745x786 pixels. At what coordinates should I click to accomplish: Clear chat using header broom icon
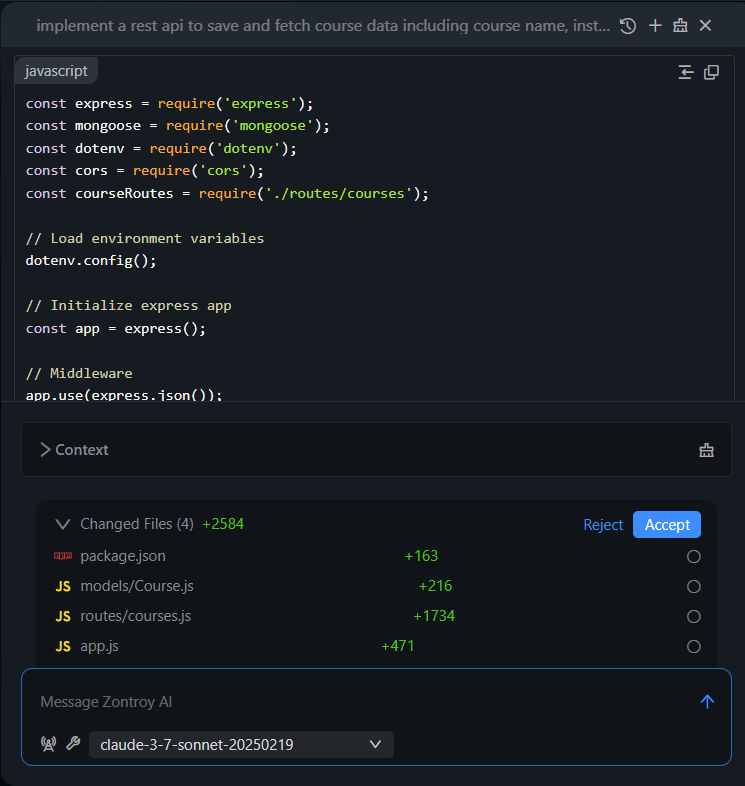tap(680, 26)
